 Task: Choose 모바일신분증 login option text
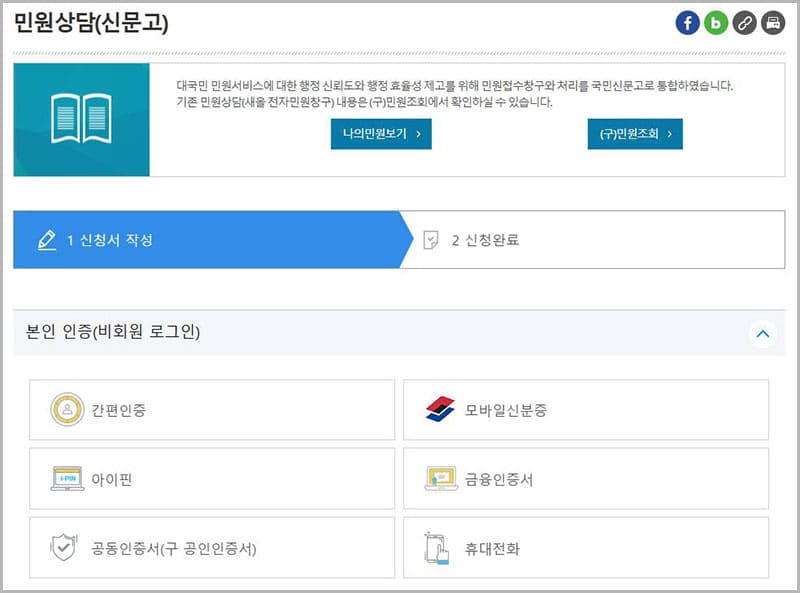[x=506, y=410]
